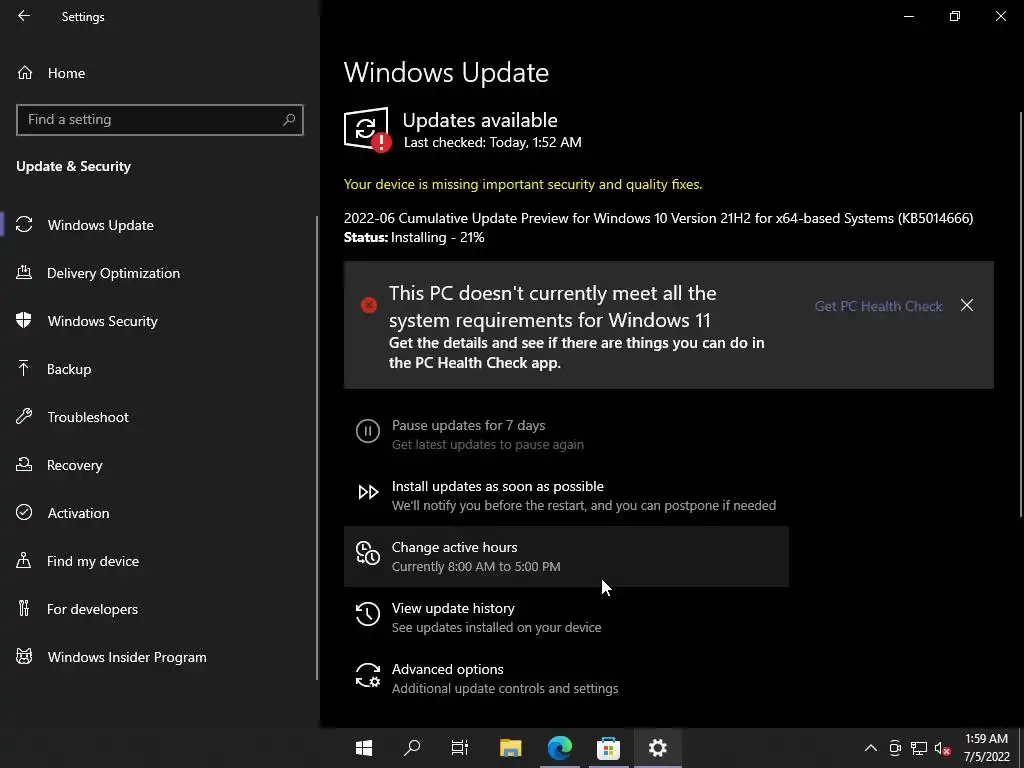The image size is (1024, 768).
Task: Open taskbar Search
Action: (412, 748)
